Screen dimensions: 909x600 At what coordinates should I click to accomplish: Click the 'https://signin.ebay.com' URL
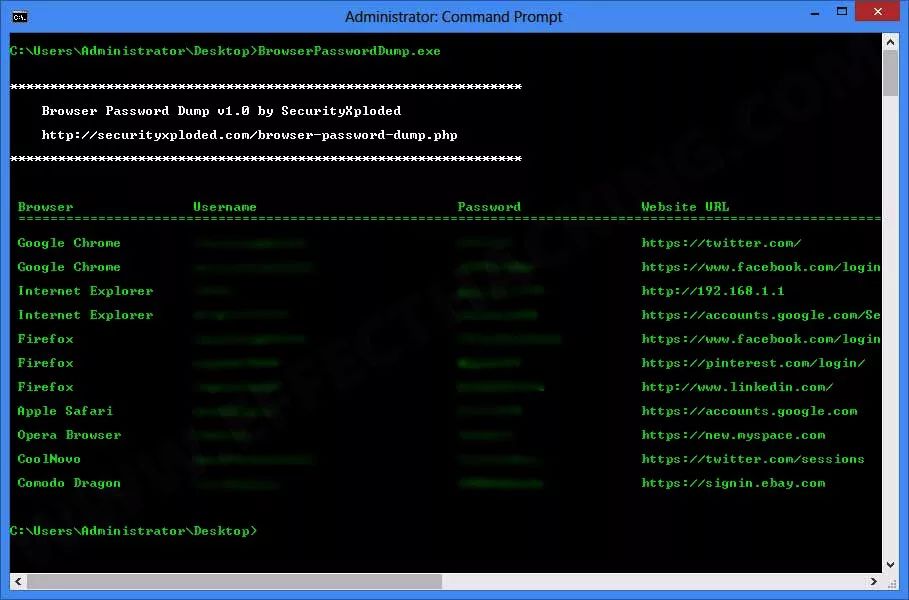[x=733, y=483]
